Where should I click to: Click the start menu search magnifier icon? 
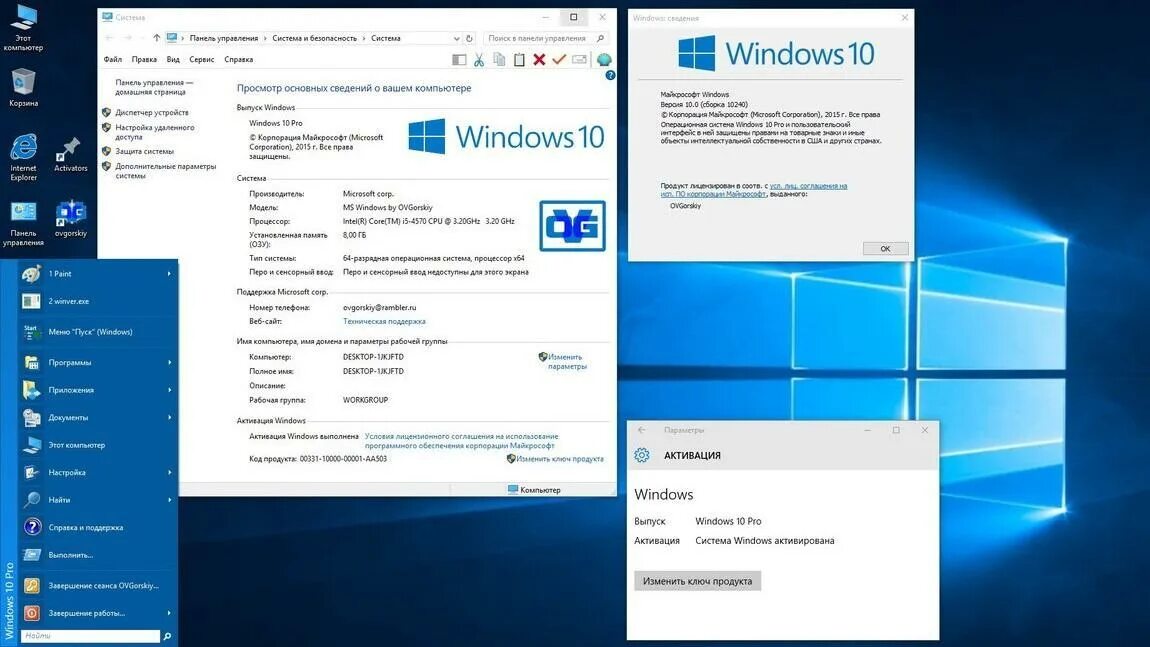(x=167, y=636)
